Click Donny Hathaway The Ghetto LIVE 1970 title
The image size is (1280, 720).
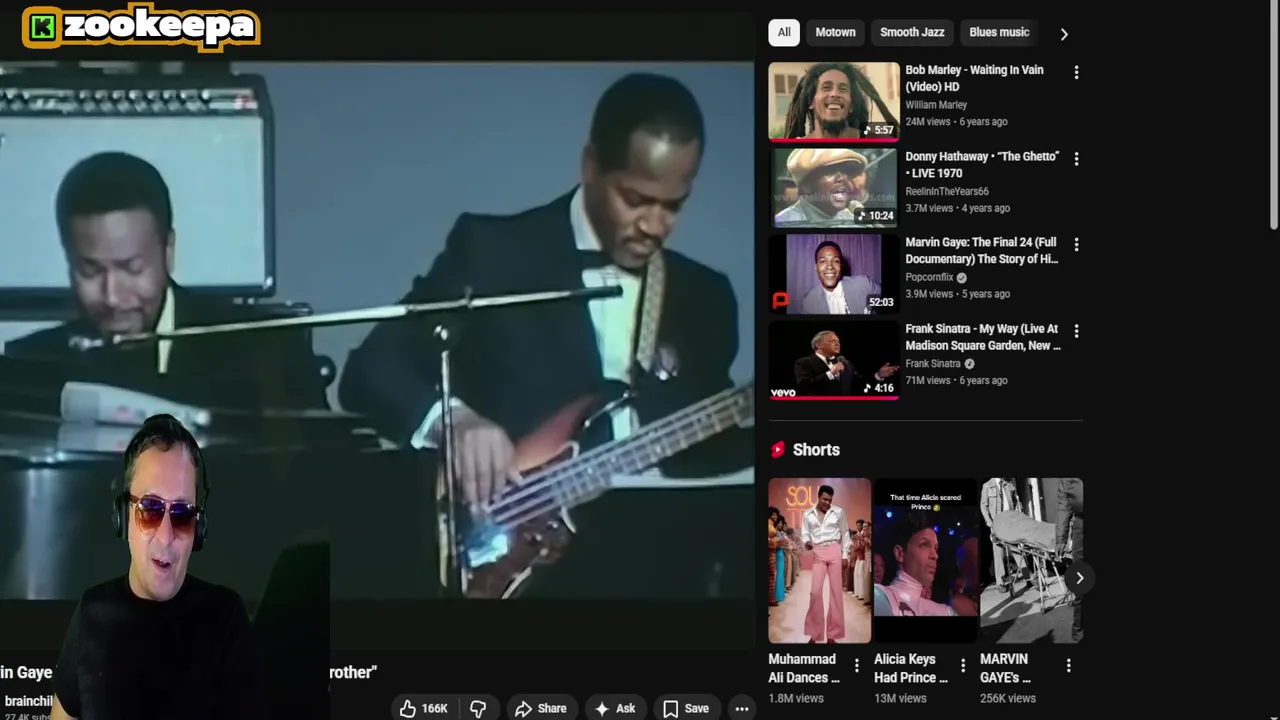pyautogui.click(x=981, y=164)
